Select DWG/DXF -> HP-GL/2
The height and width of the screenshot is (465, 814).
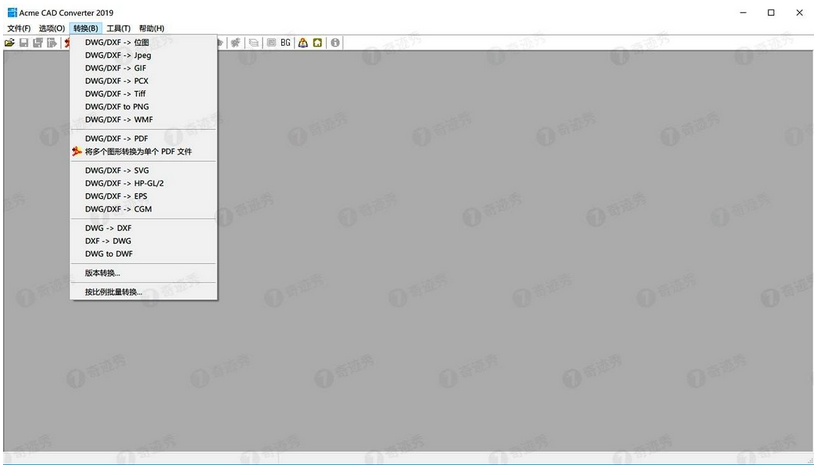(x=143, y=183)
